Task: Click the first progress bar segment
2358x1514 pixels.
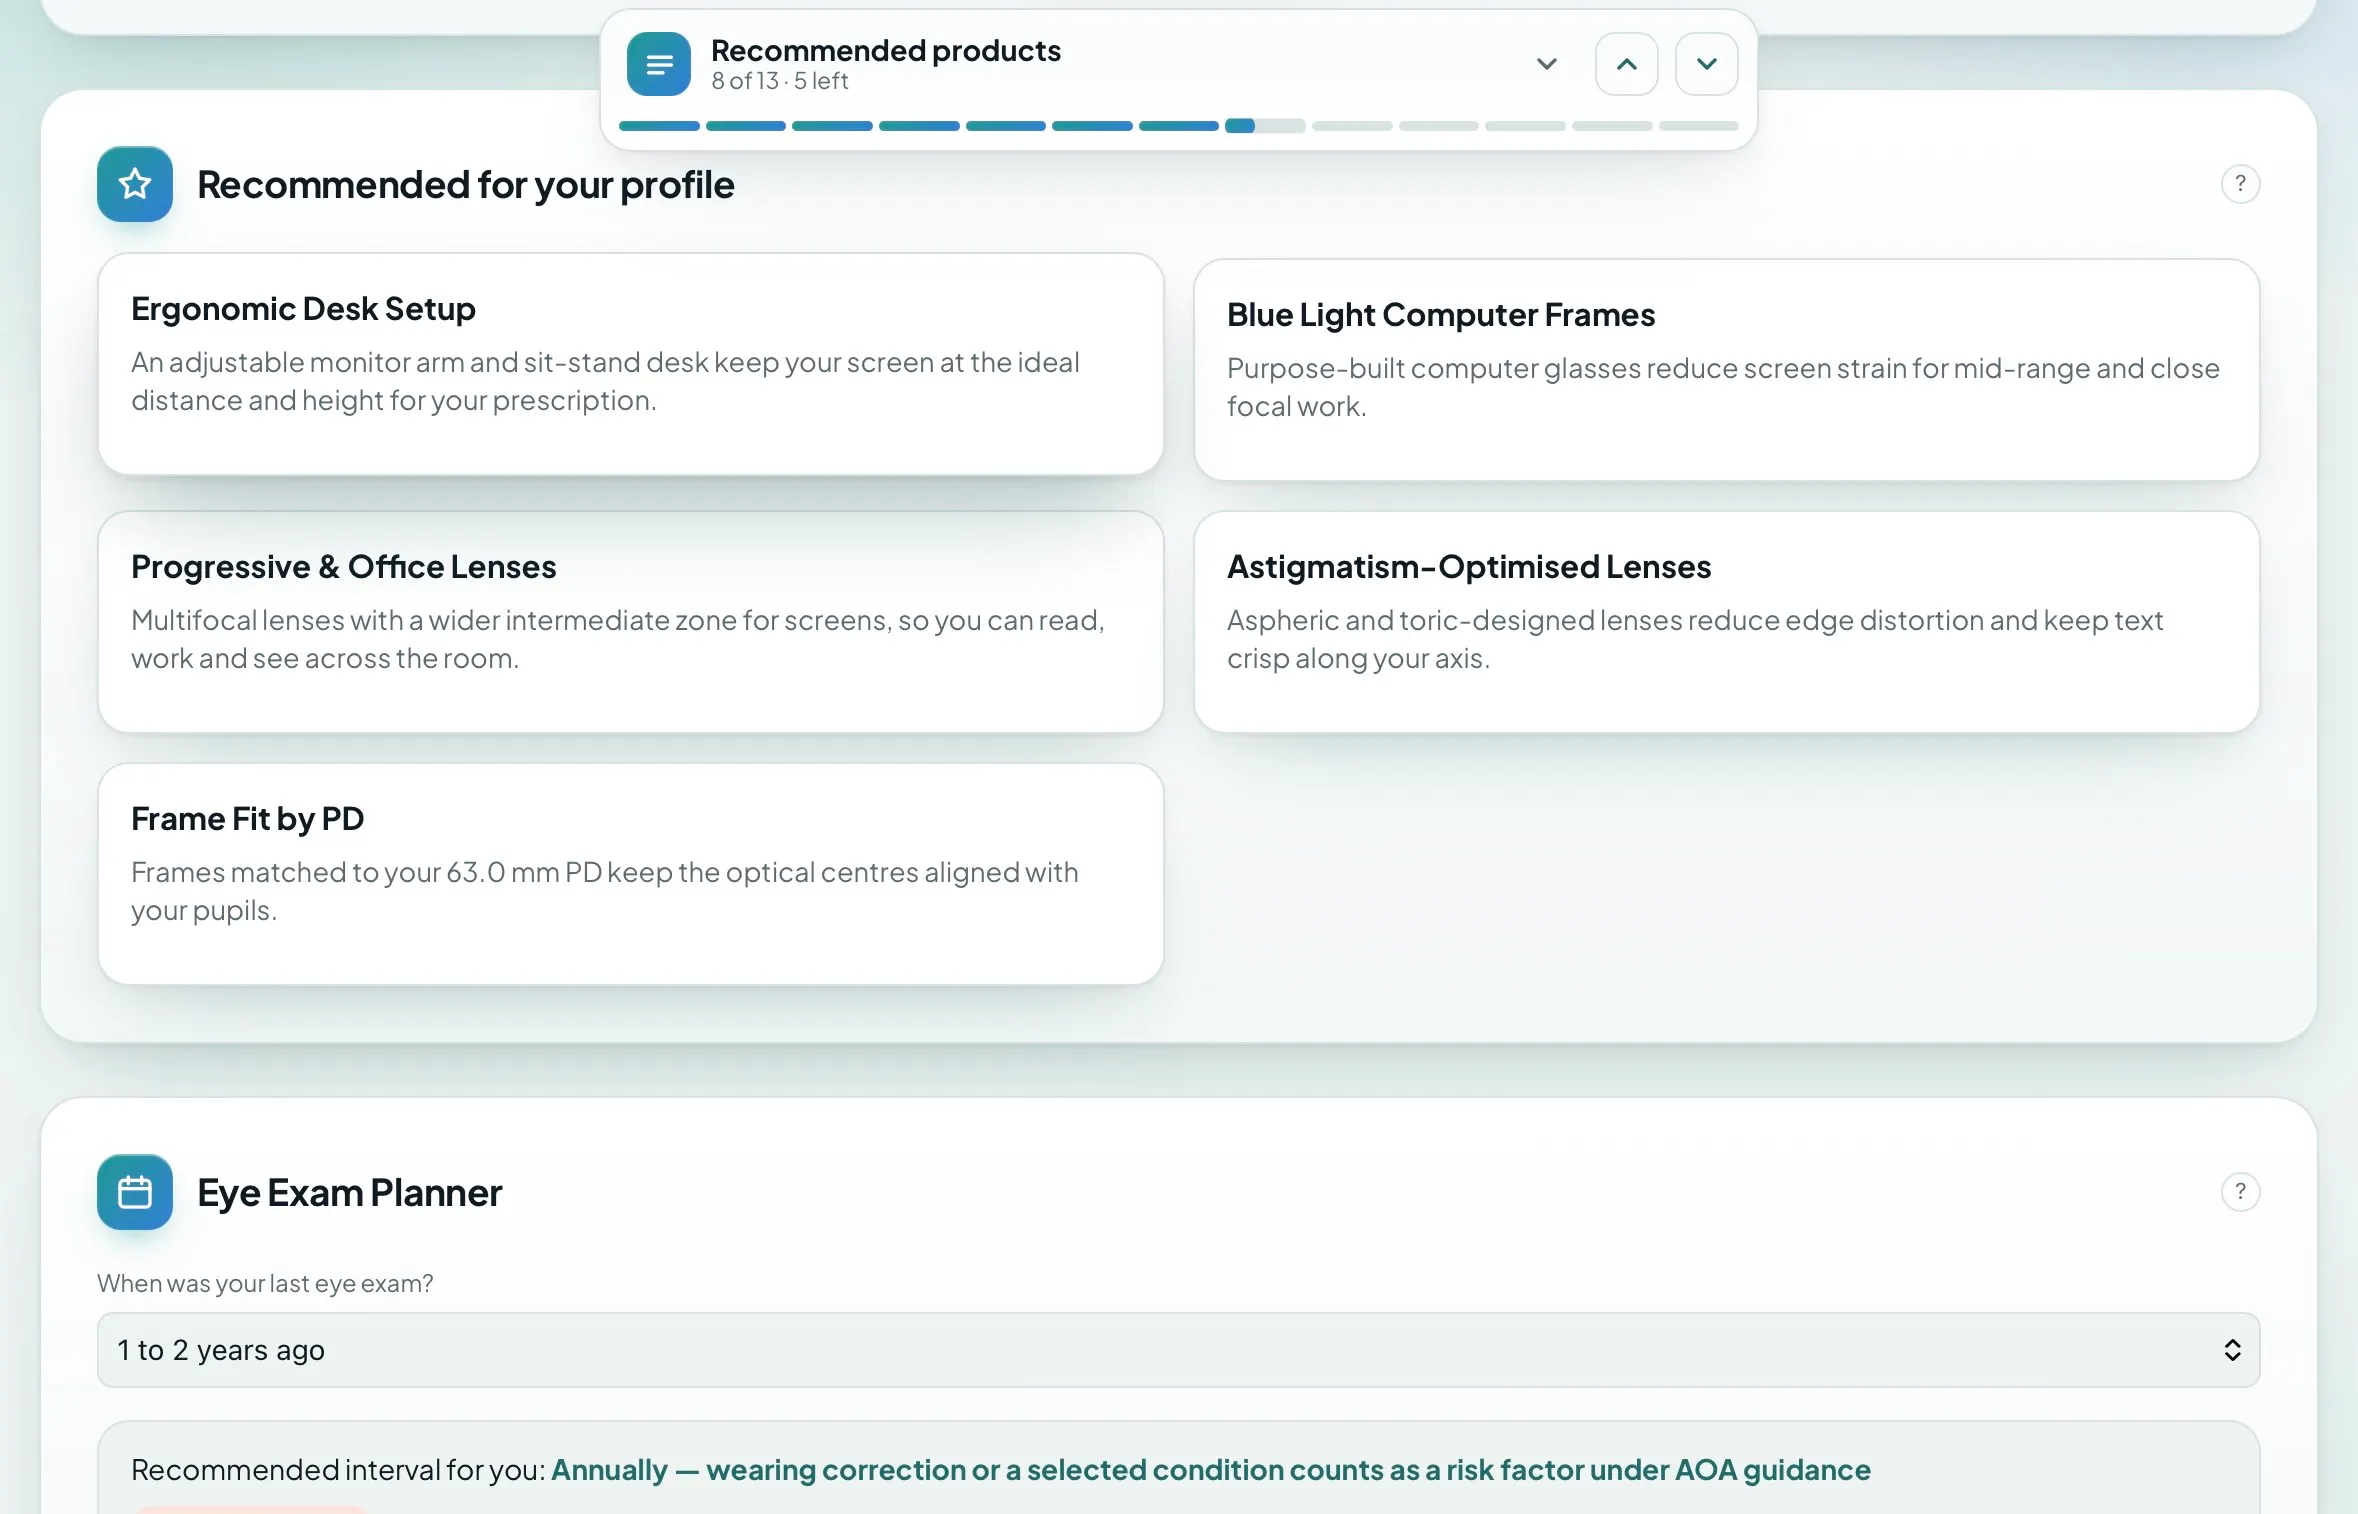Action: (x=659, y=126)
